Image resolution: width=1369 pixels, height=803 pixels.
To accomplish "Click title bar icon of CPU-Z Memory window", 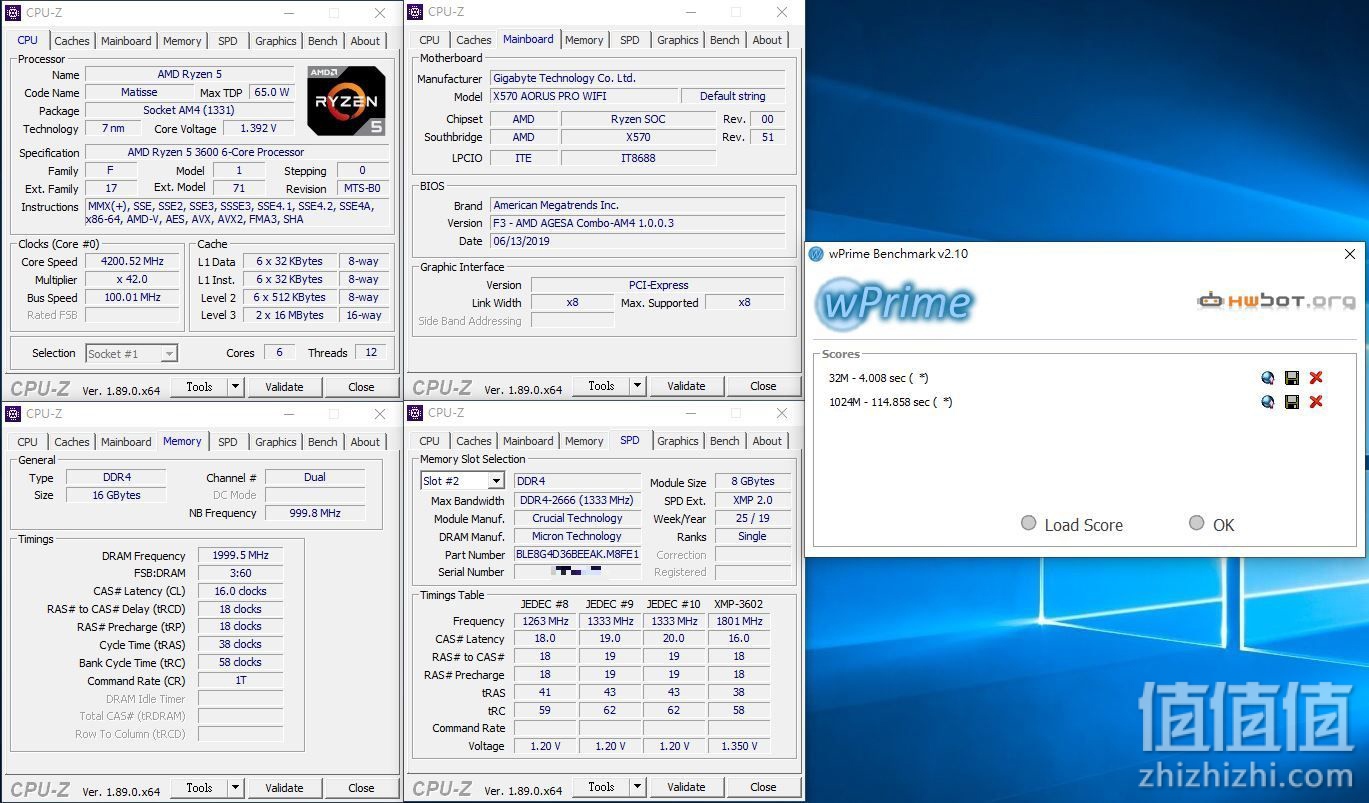I will pyautogui.click(x=14, y=414).
